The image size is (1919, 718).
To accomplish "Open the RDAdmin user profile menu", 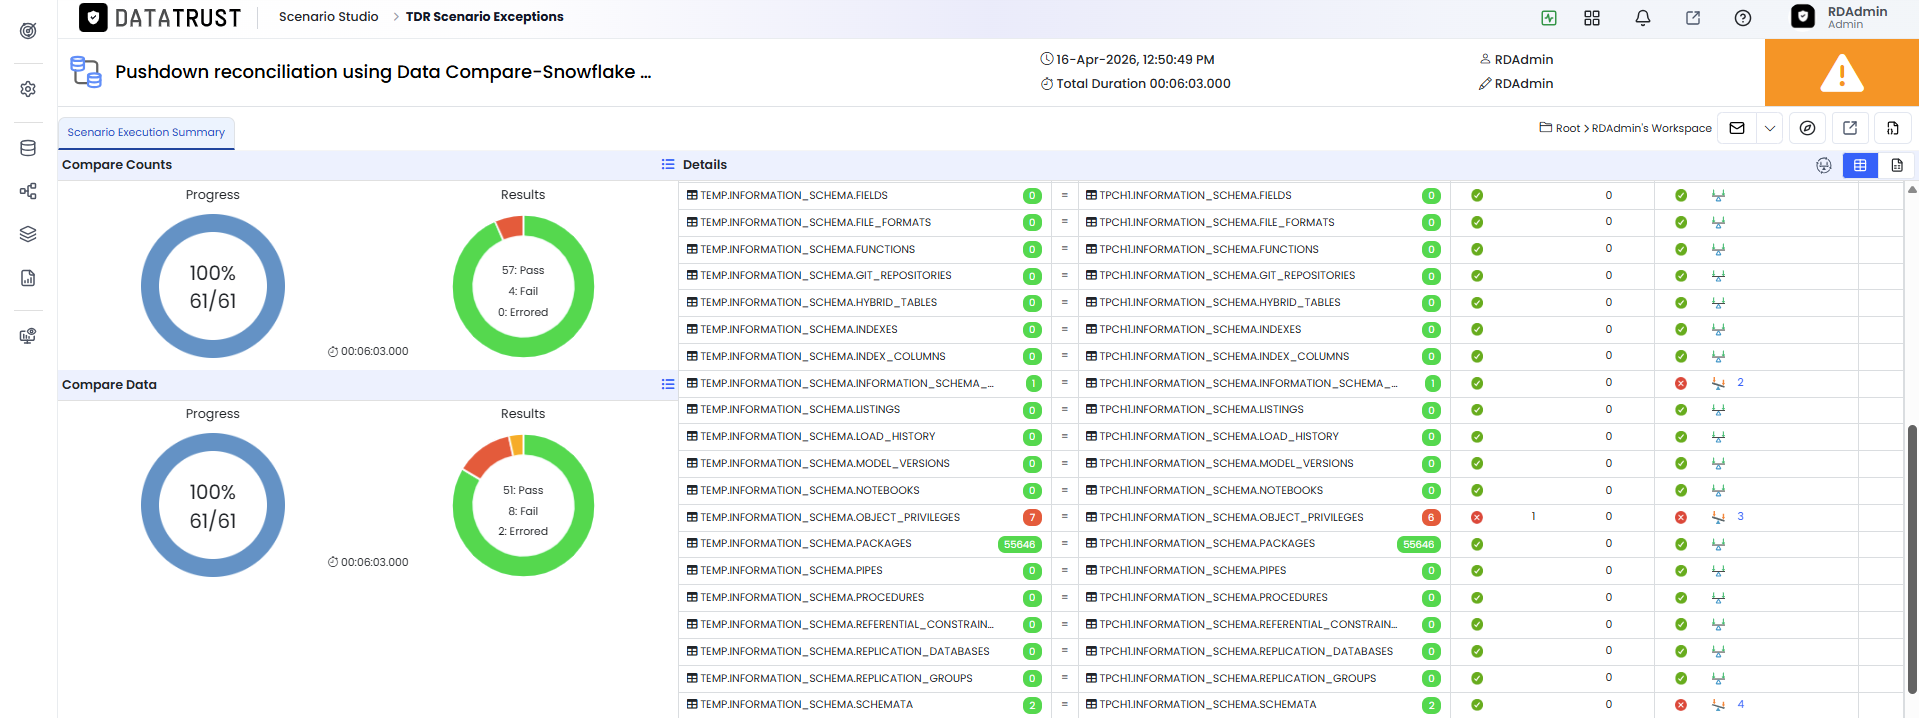I will click(x=1841, y=17).
